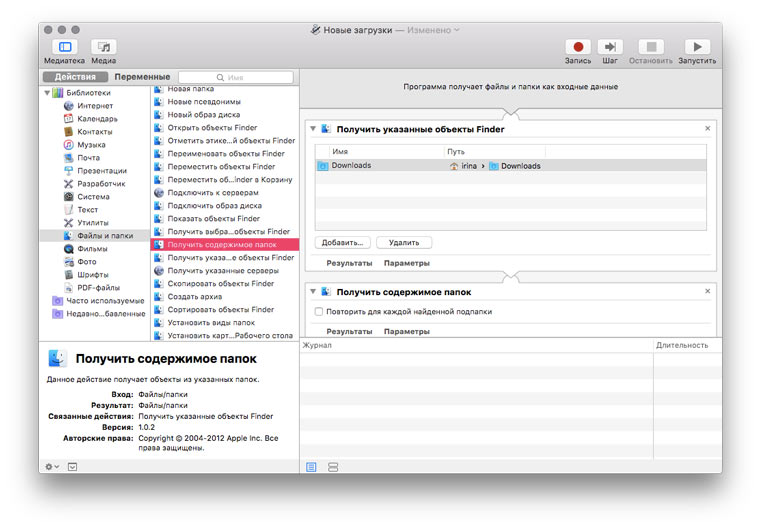Open Результаты of Получить содержимое папок
Viewport: 760px width, 528px height.
(349, 332)
